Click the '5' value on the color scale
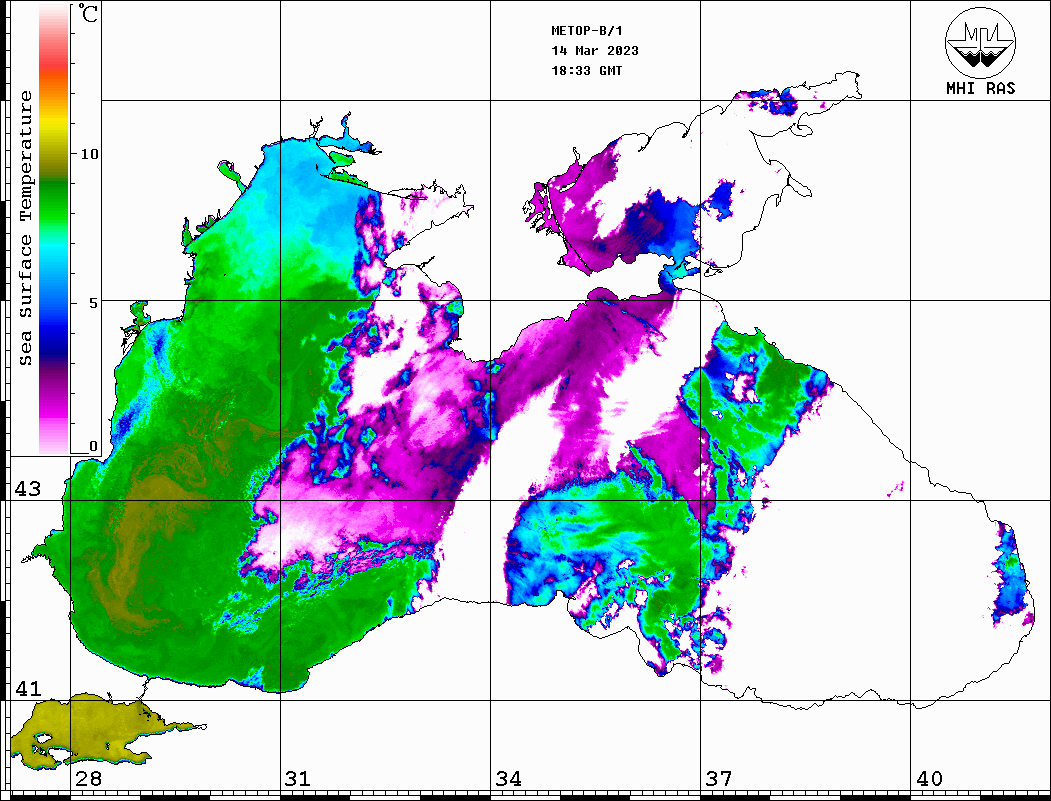 pos(93,303)
